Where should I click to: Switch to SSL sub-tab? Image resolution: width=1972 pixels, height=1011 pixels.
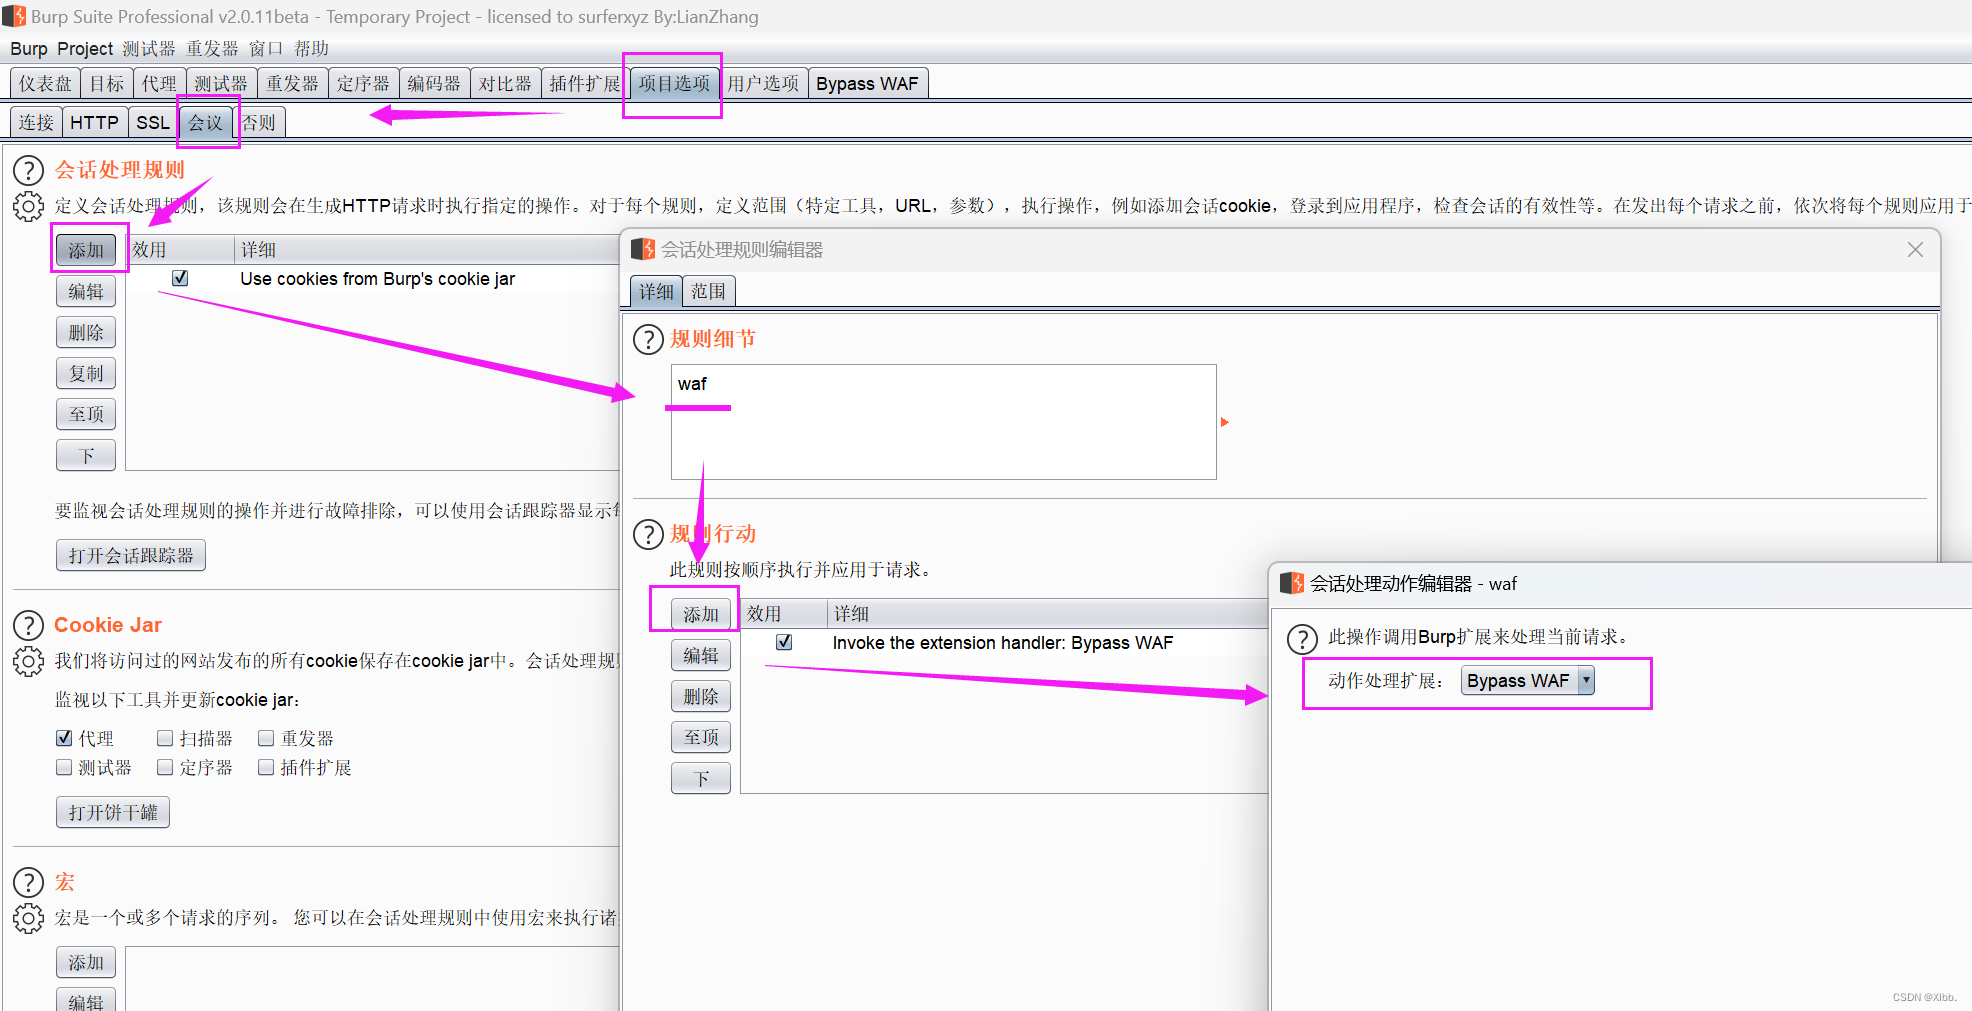tap(153, 122)
